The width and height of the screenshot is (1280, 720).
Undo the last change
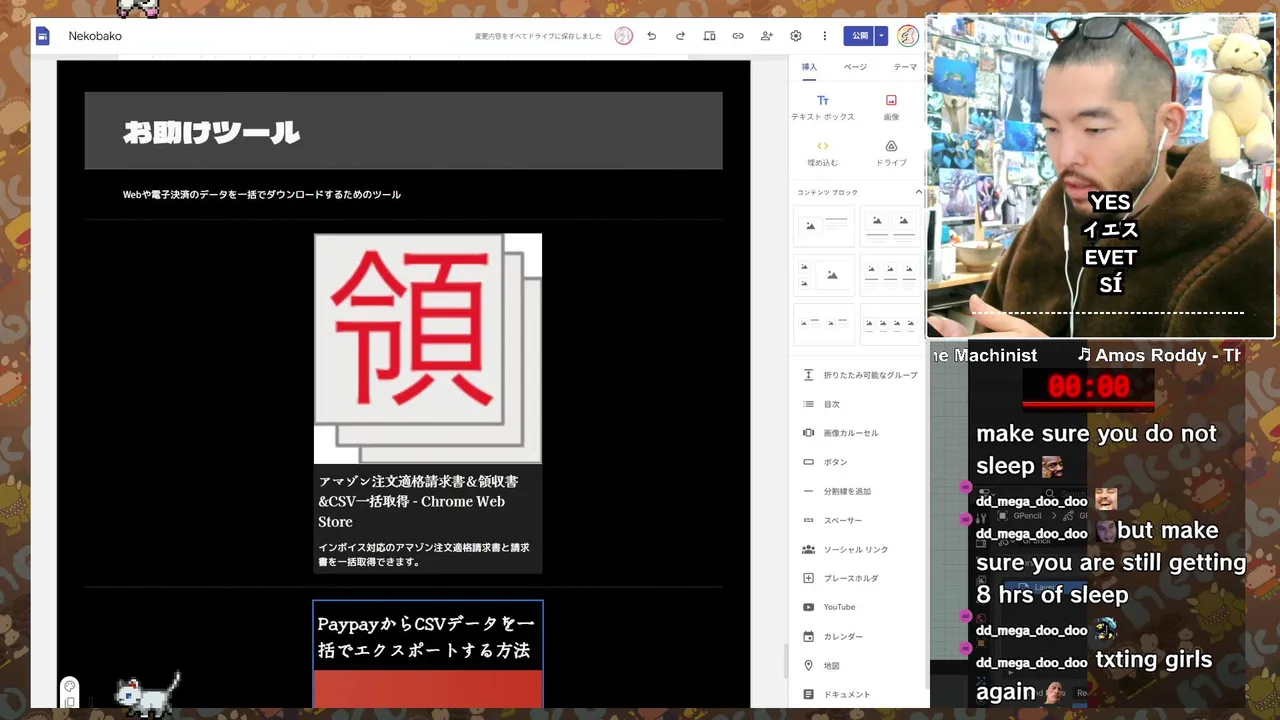[651, 36]
